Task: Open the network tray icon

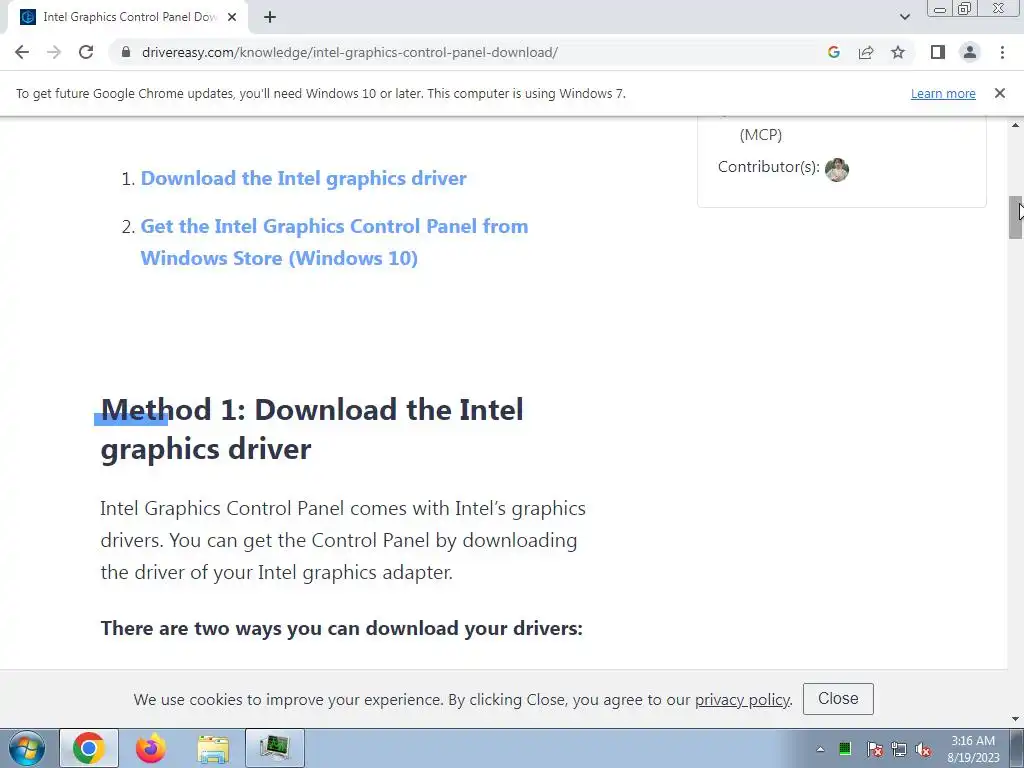Action: (x=899, y=749)
